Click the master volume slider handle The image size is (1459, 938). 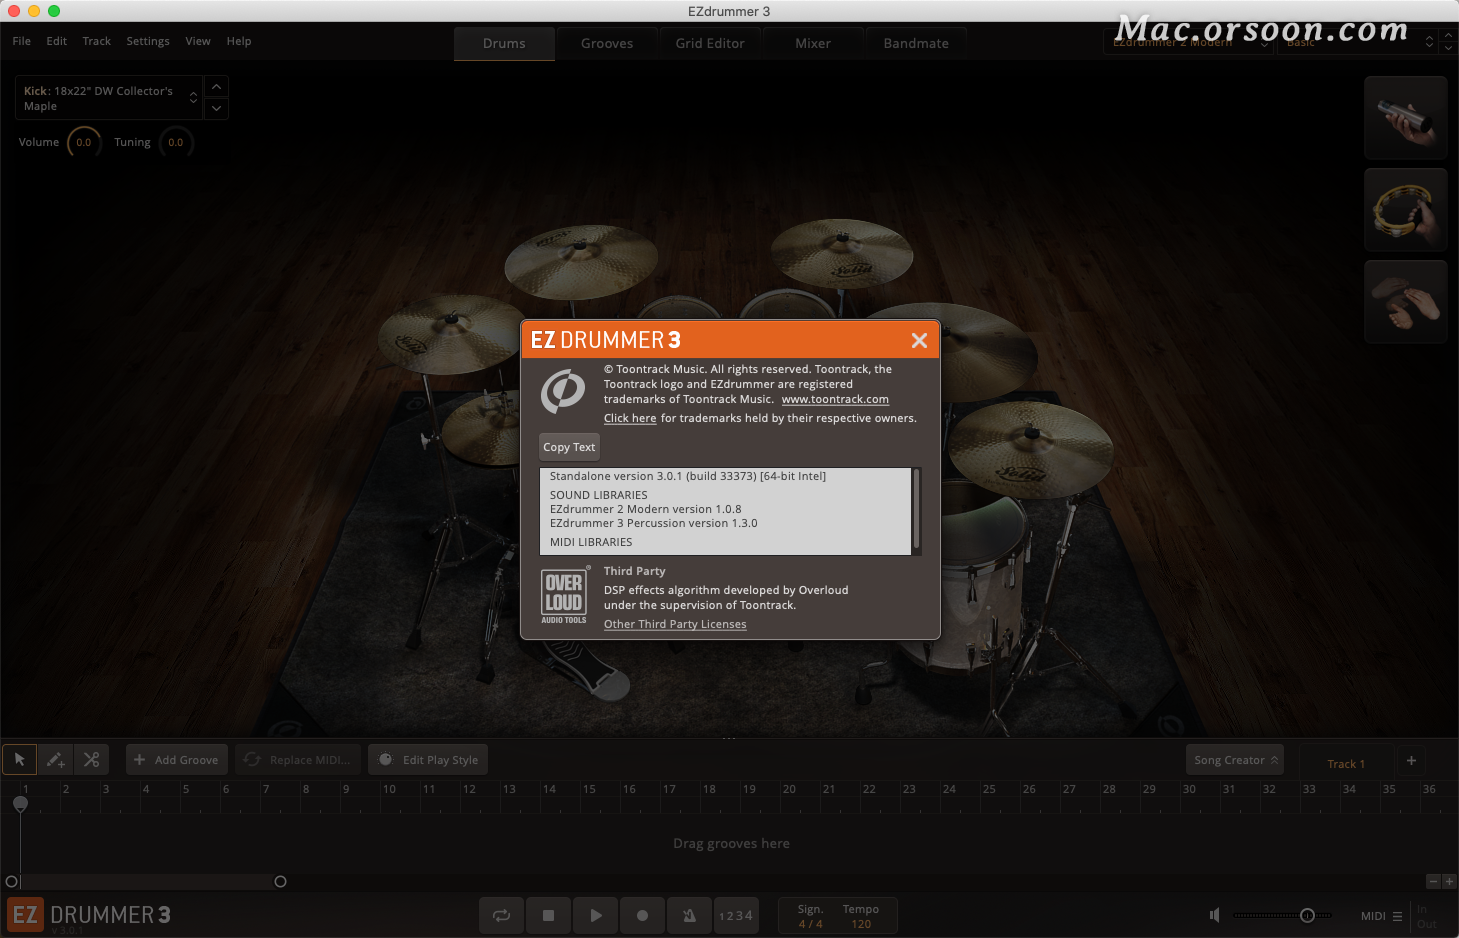[x=1307, y=915]
